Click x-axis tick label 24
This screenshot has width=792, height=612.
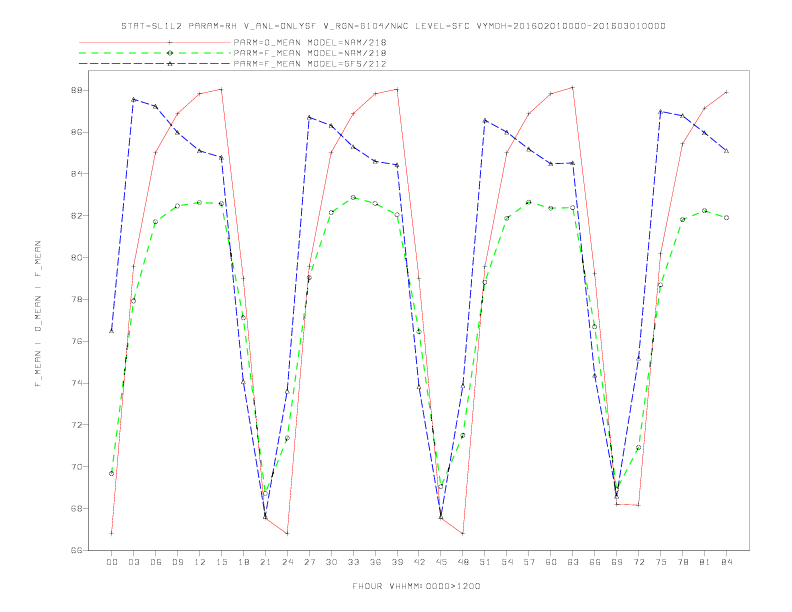[287, 562]
